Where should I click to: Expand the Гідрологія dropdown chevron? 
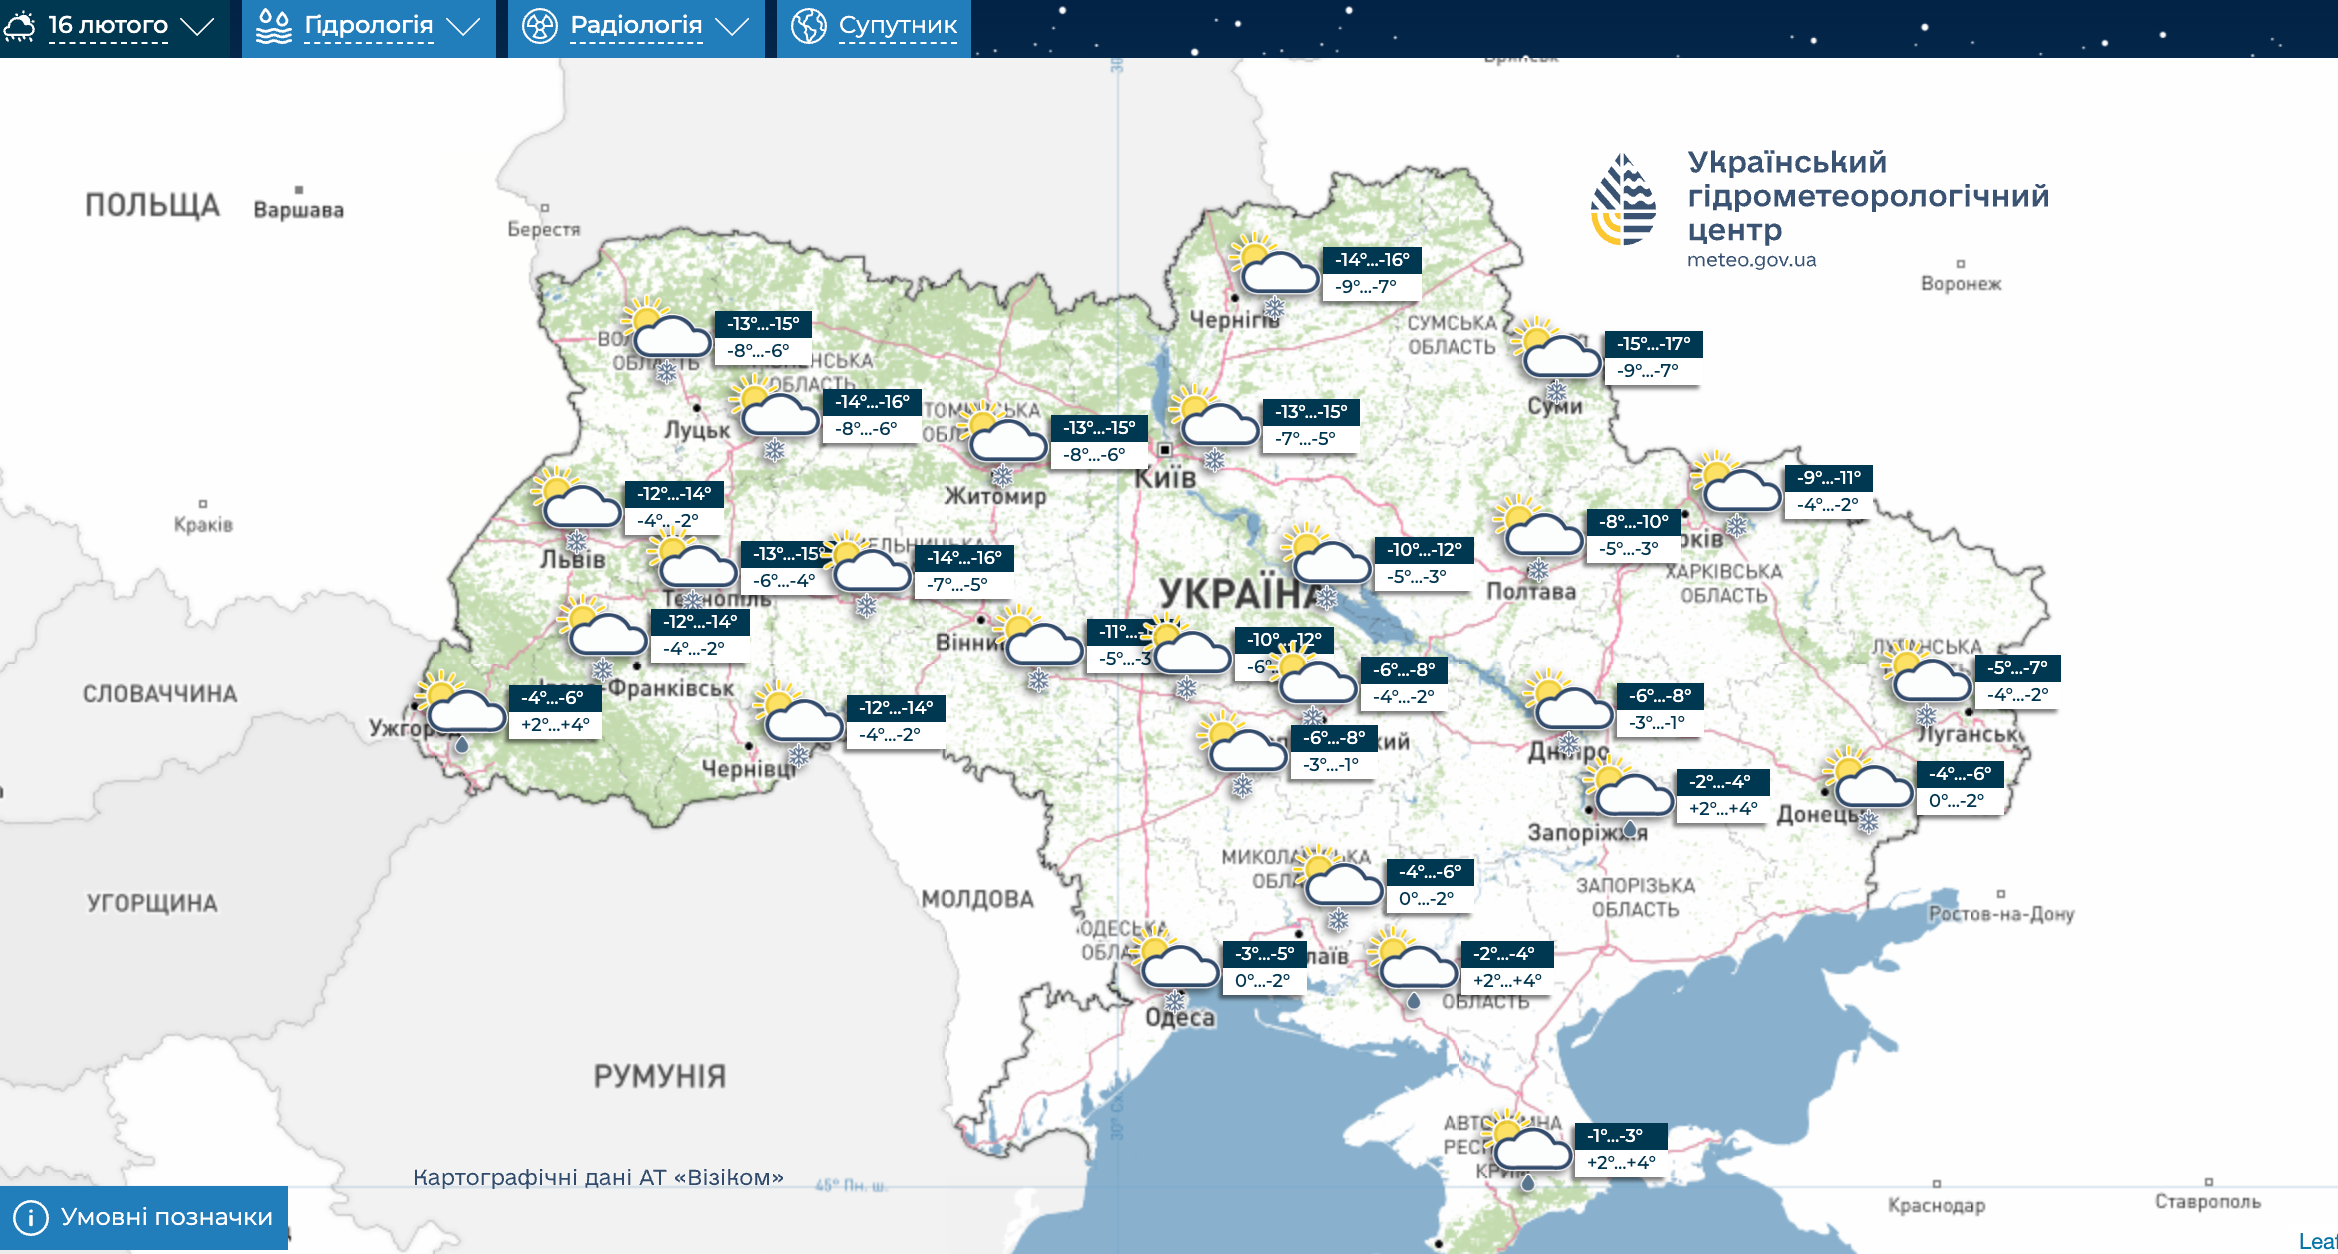pyautogui.click(x=463, y=27)
